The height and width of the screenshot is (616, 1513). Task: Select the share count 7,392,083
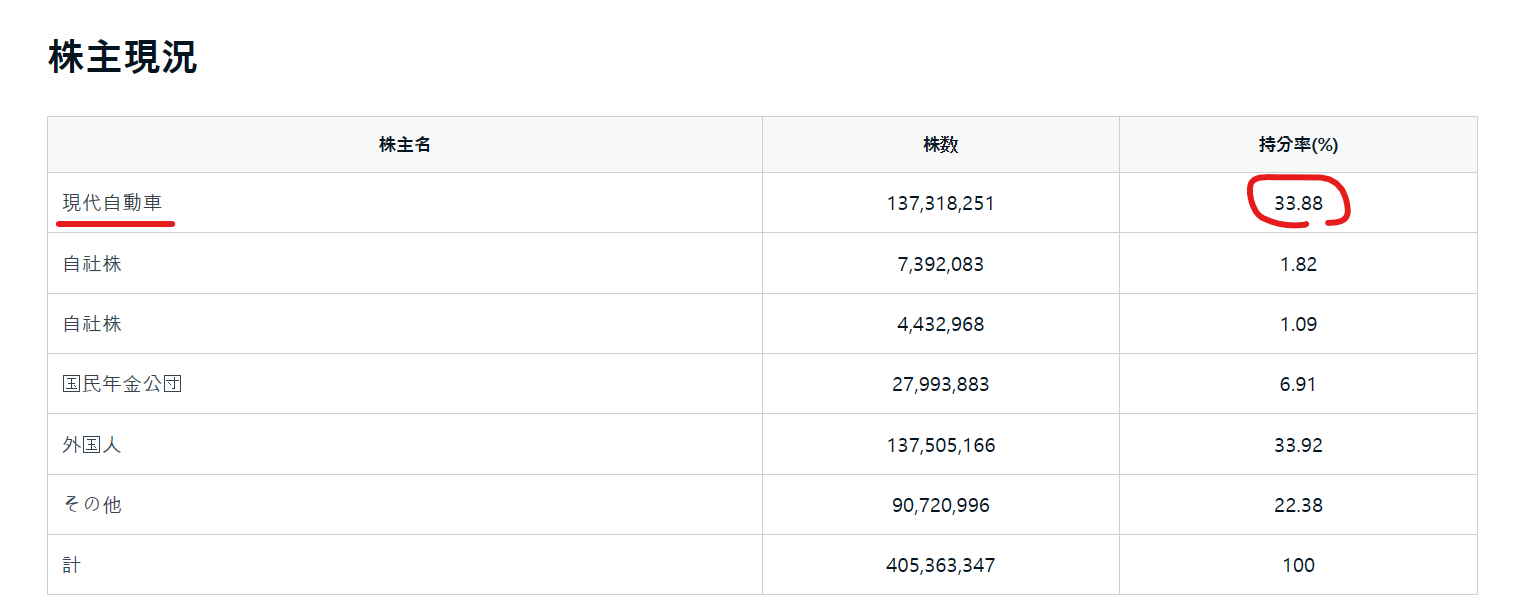(x=940, y=265)
